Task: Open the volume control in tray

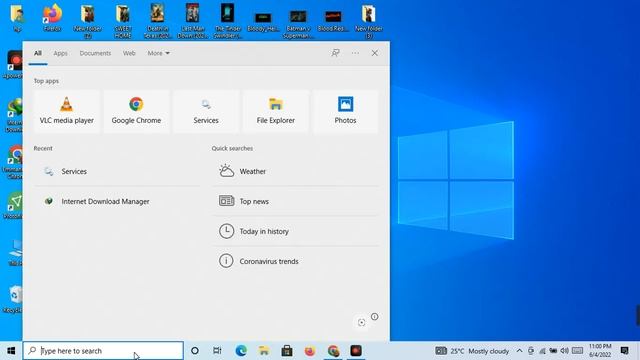Action: click(x=564, y=351)
